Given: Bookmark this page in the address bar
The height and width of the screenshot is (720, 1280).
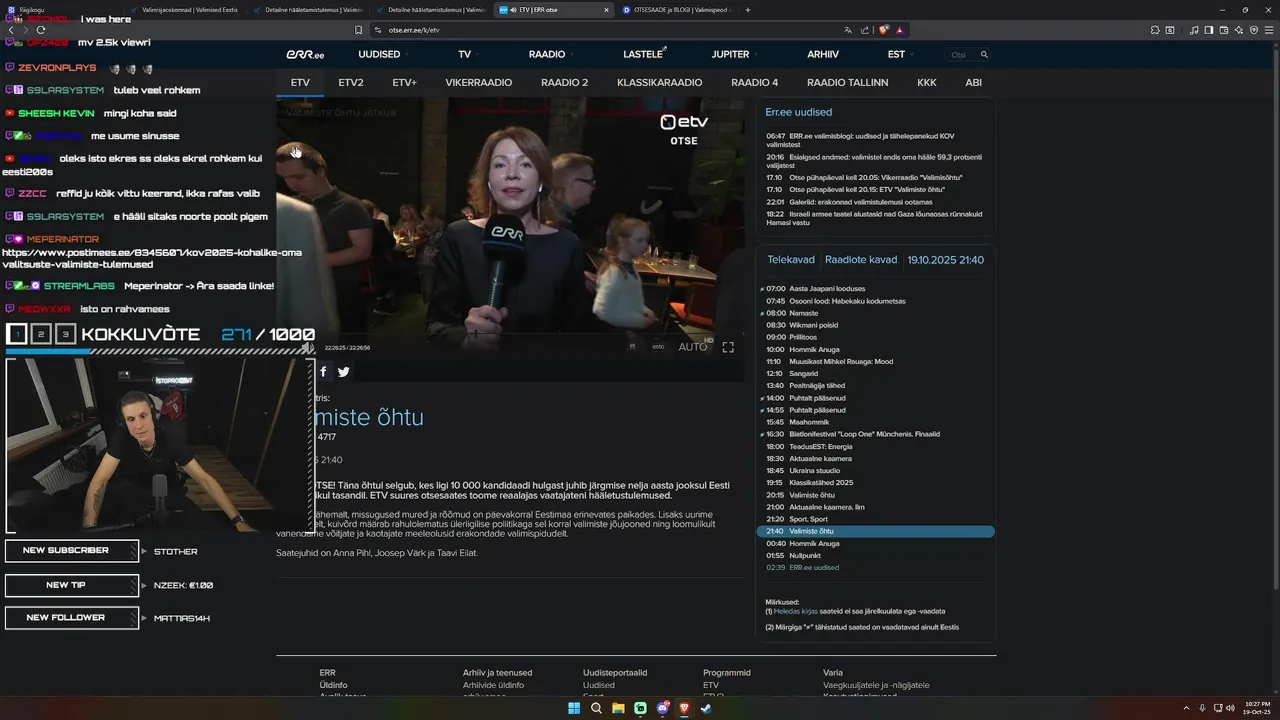Looking at the screenshot, I should [x=358, y=30].
